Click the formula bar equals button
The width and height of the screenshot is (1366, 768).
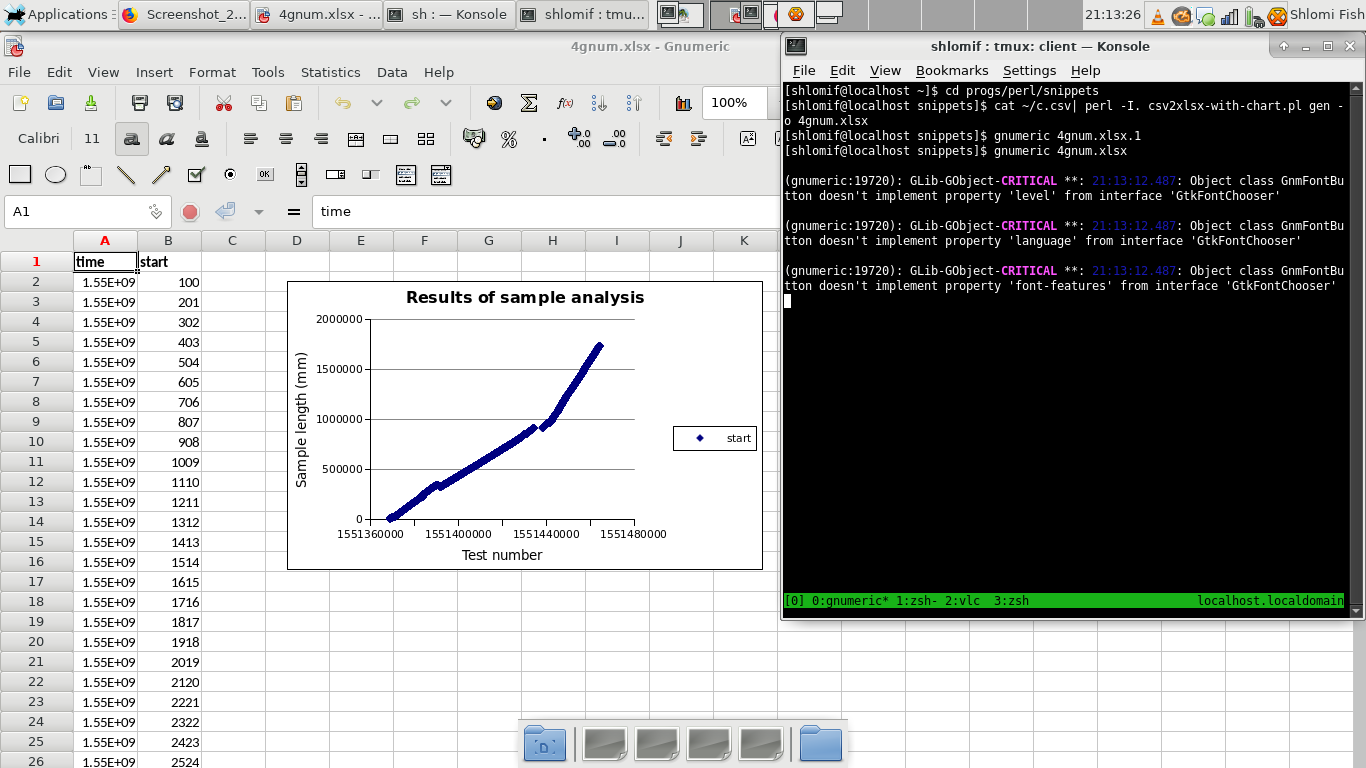pyautogui.click(x=294, y=212)
